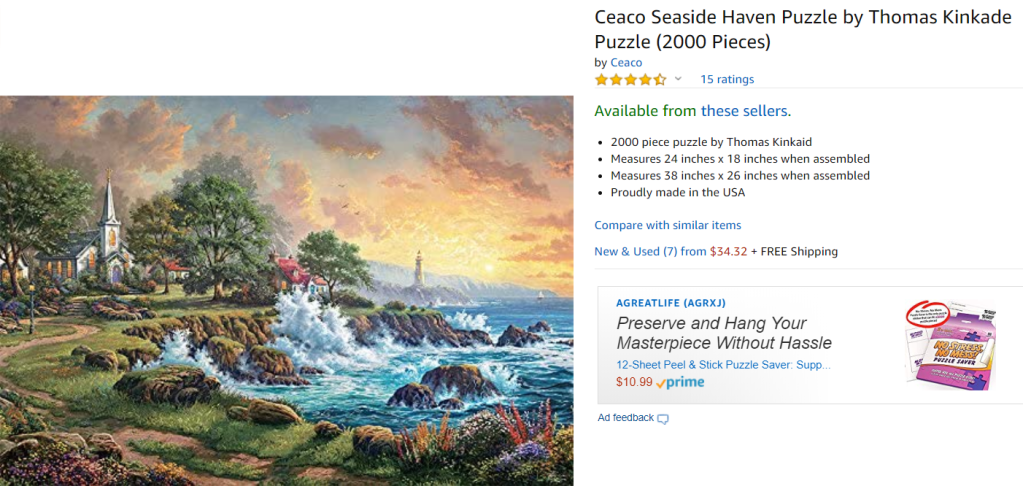Click the $34.32 price
Image resolution: width=1023 pixels, height=486 pixels.
[x=728, y=251]
